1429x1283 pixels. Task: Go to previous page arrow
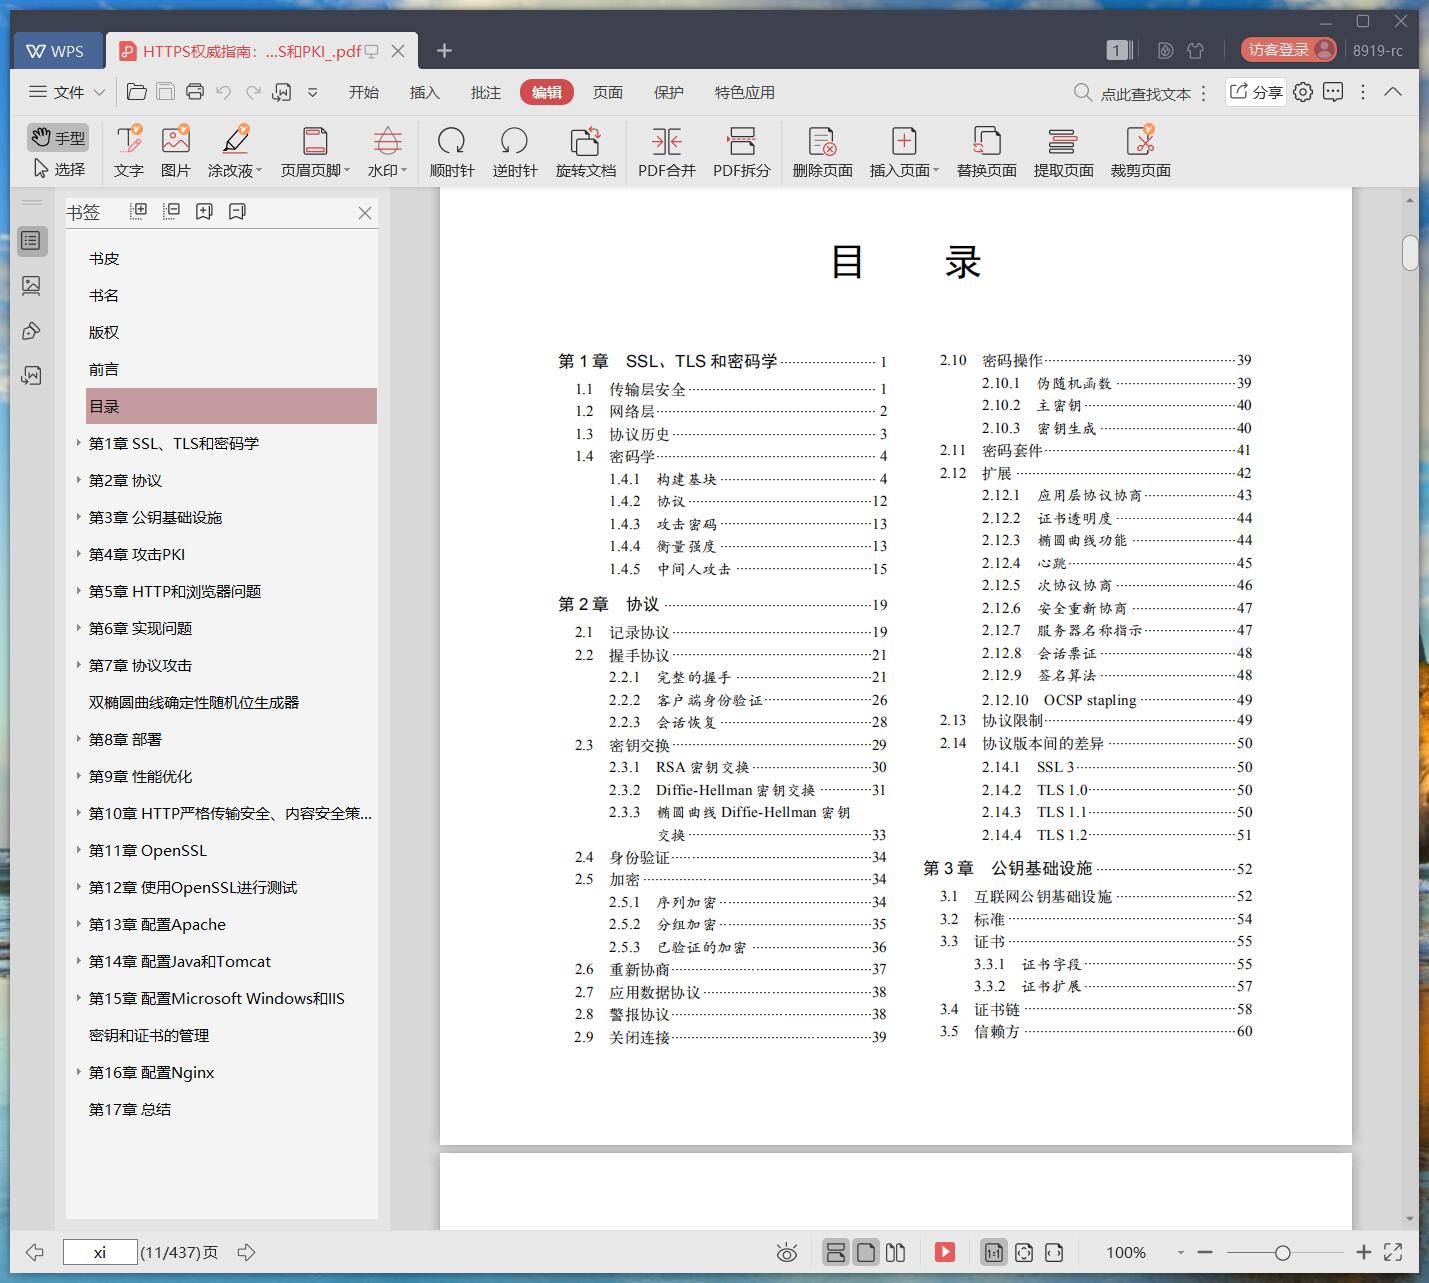coord(35,1252)
